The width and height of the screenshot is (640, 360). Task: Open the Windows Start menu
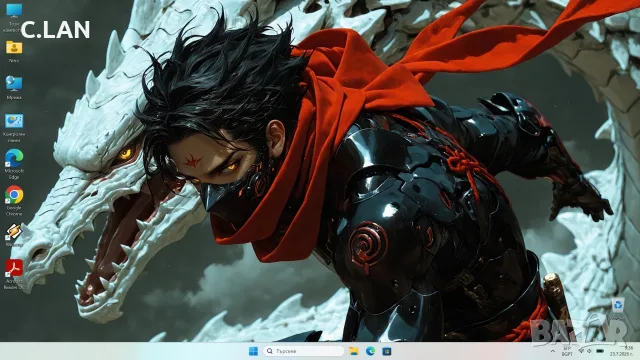click(x=253, y=351)
